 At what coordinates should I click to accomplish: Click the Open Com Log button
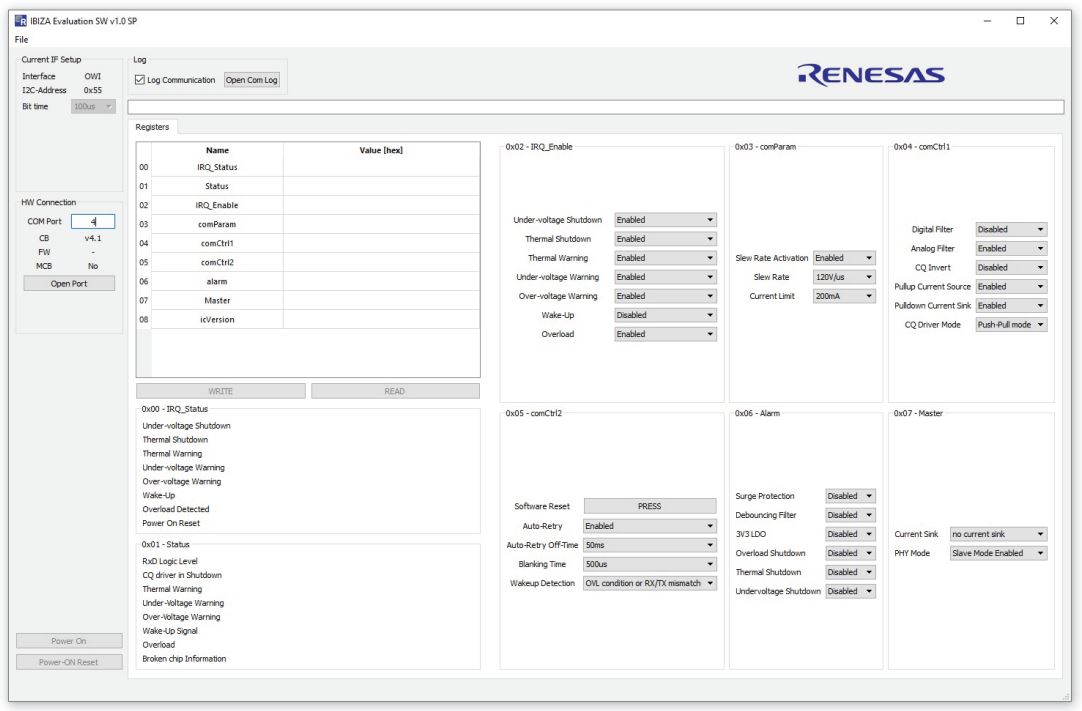click(x=252, y=80)
